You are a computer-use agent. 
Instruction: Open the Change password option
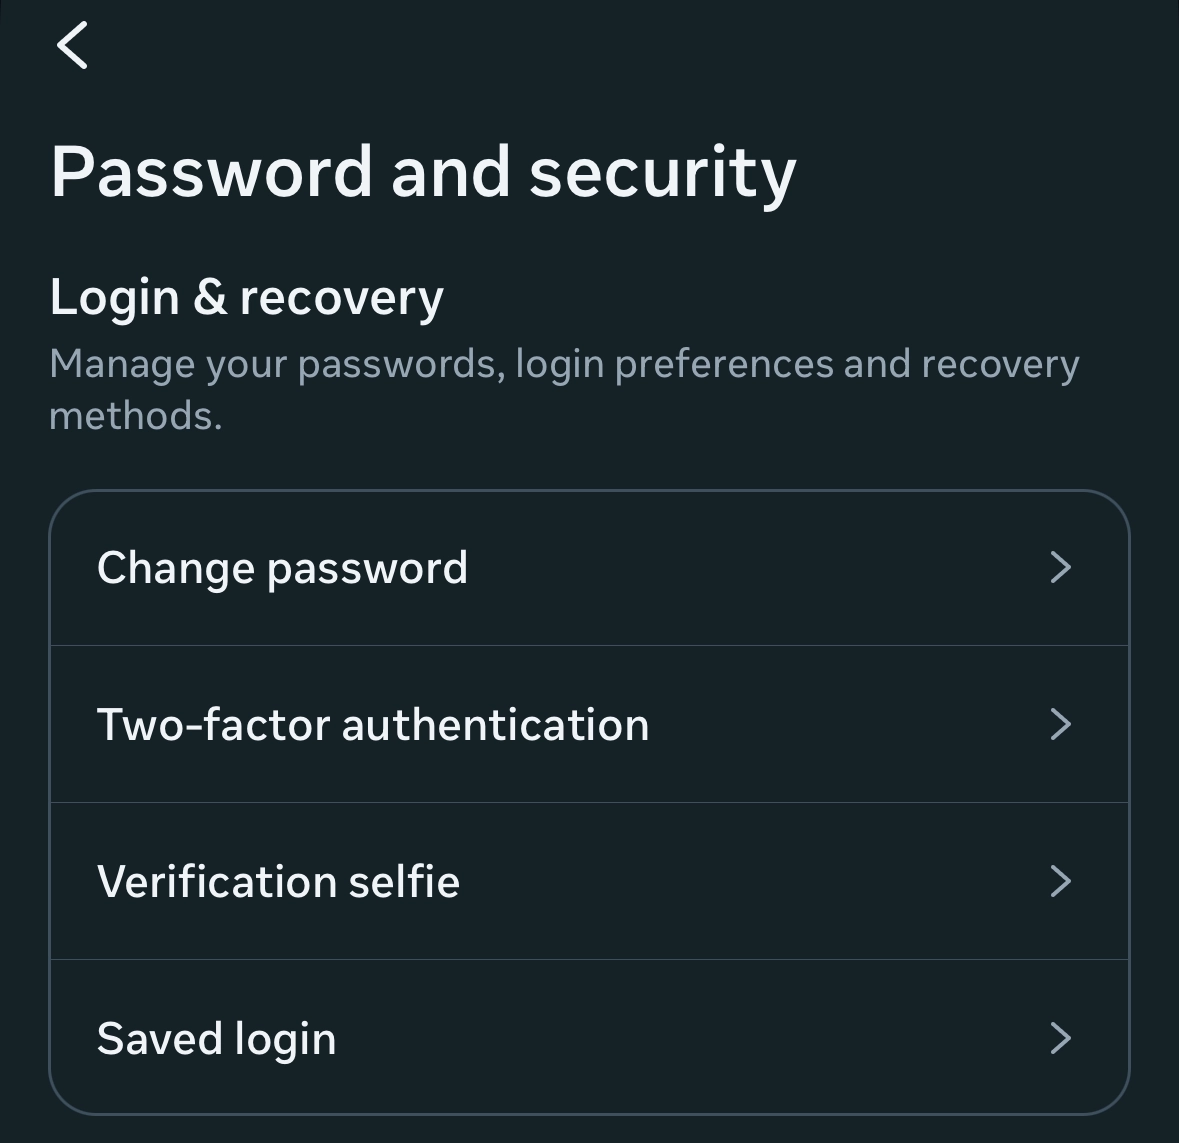point(282,568)
